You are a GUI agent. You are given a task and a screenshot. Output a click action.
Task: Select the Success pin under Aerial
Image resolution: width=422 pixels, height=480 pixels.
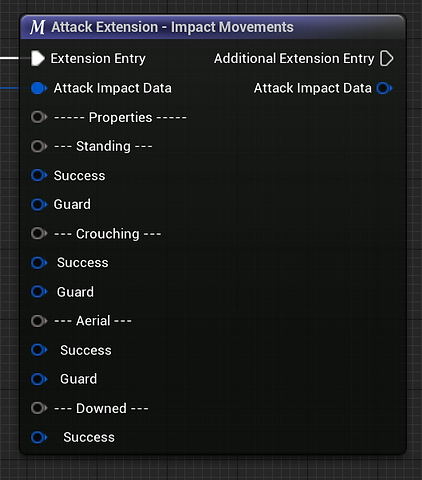pos(39,350)
